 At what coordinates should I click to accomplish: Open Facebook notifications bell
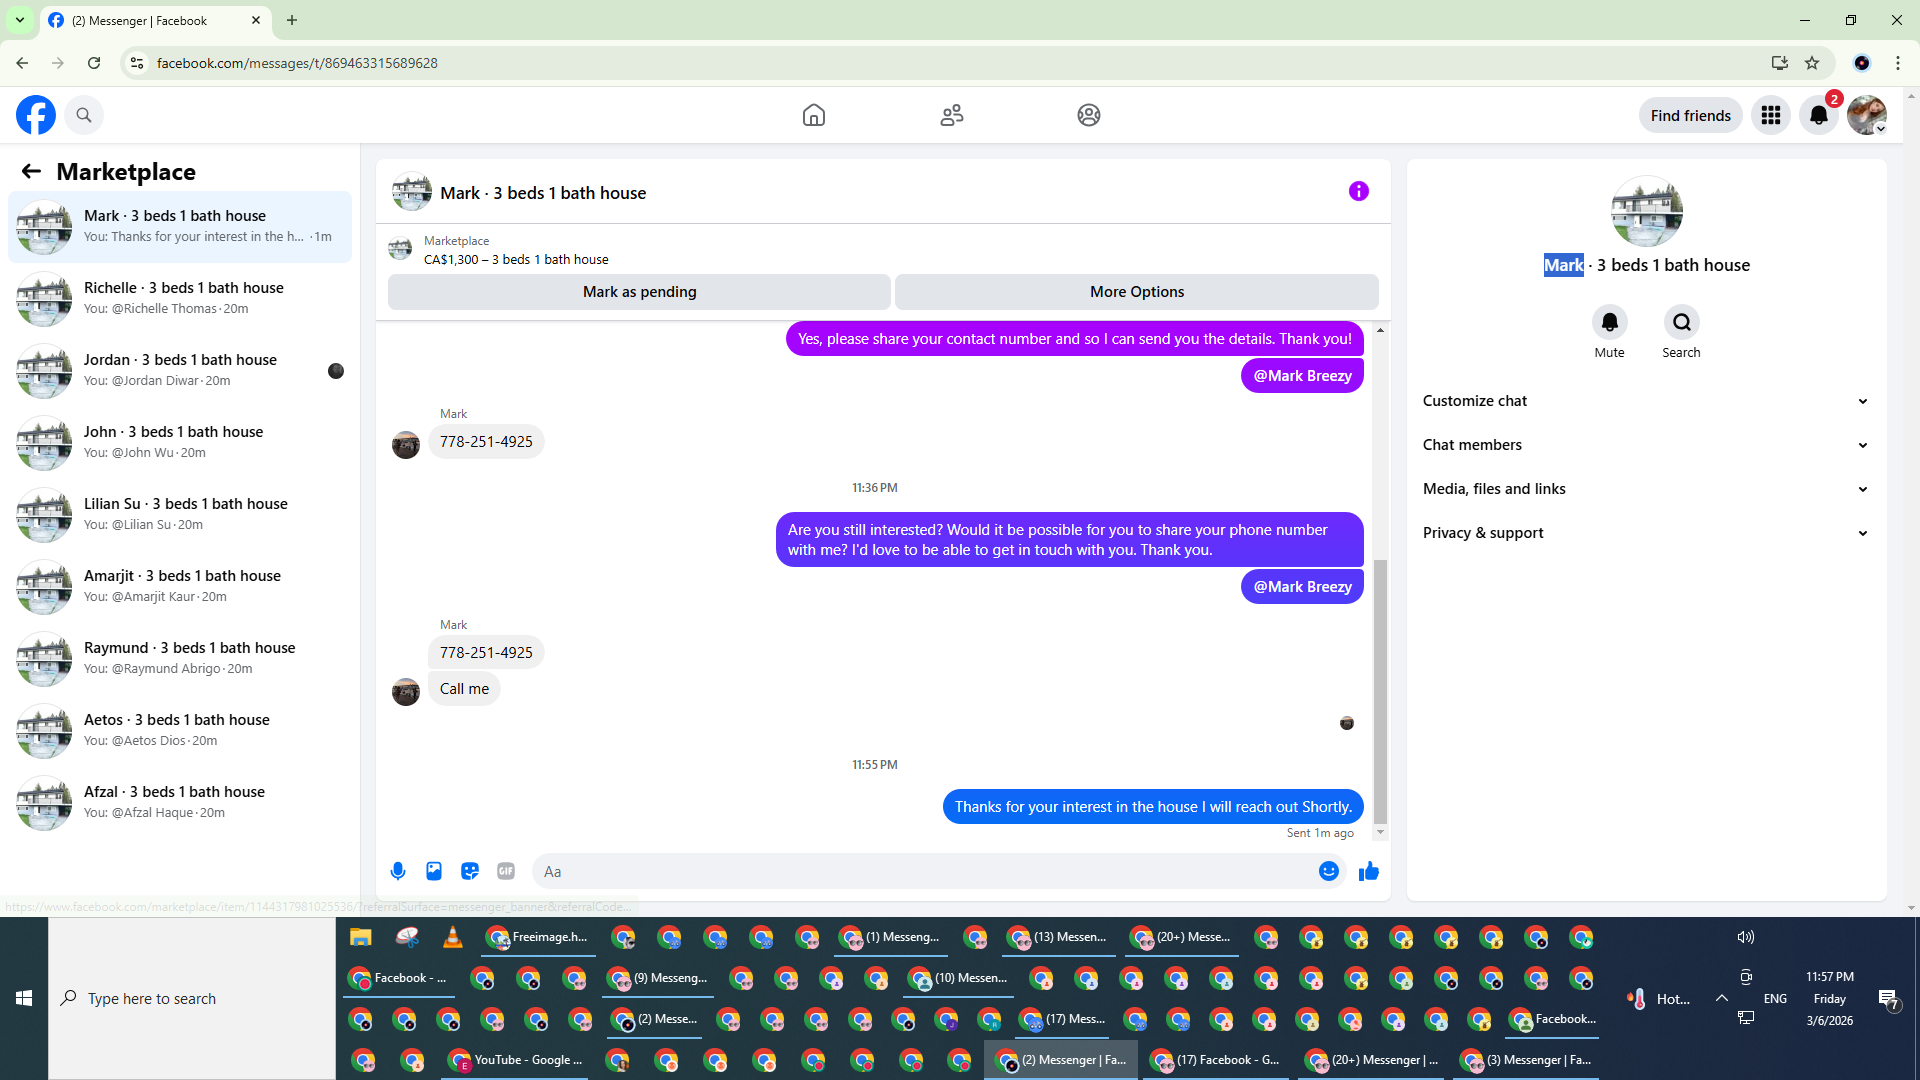click(x=1819, y=115)
